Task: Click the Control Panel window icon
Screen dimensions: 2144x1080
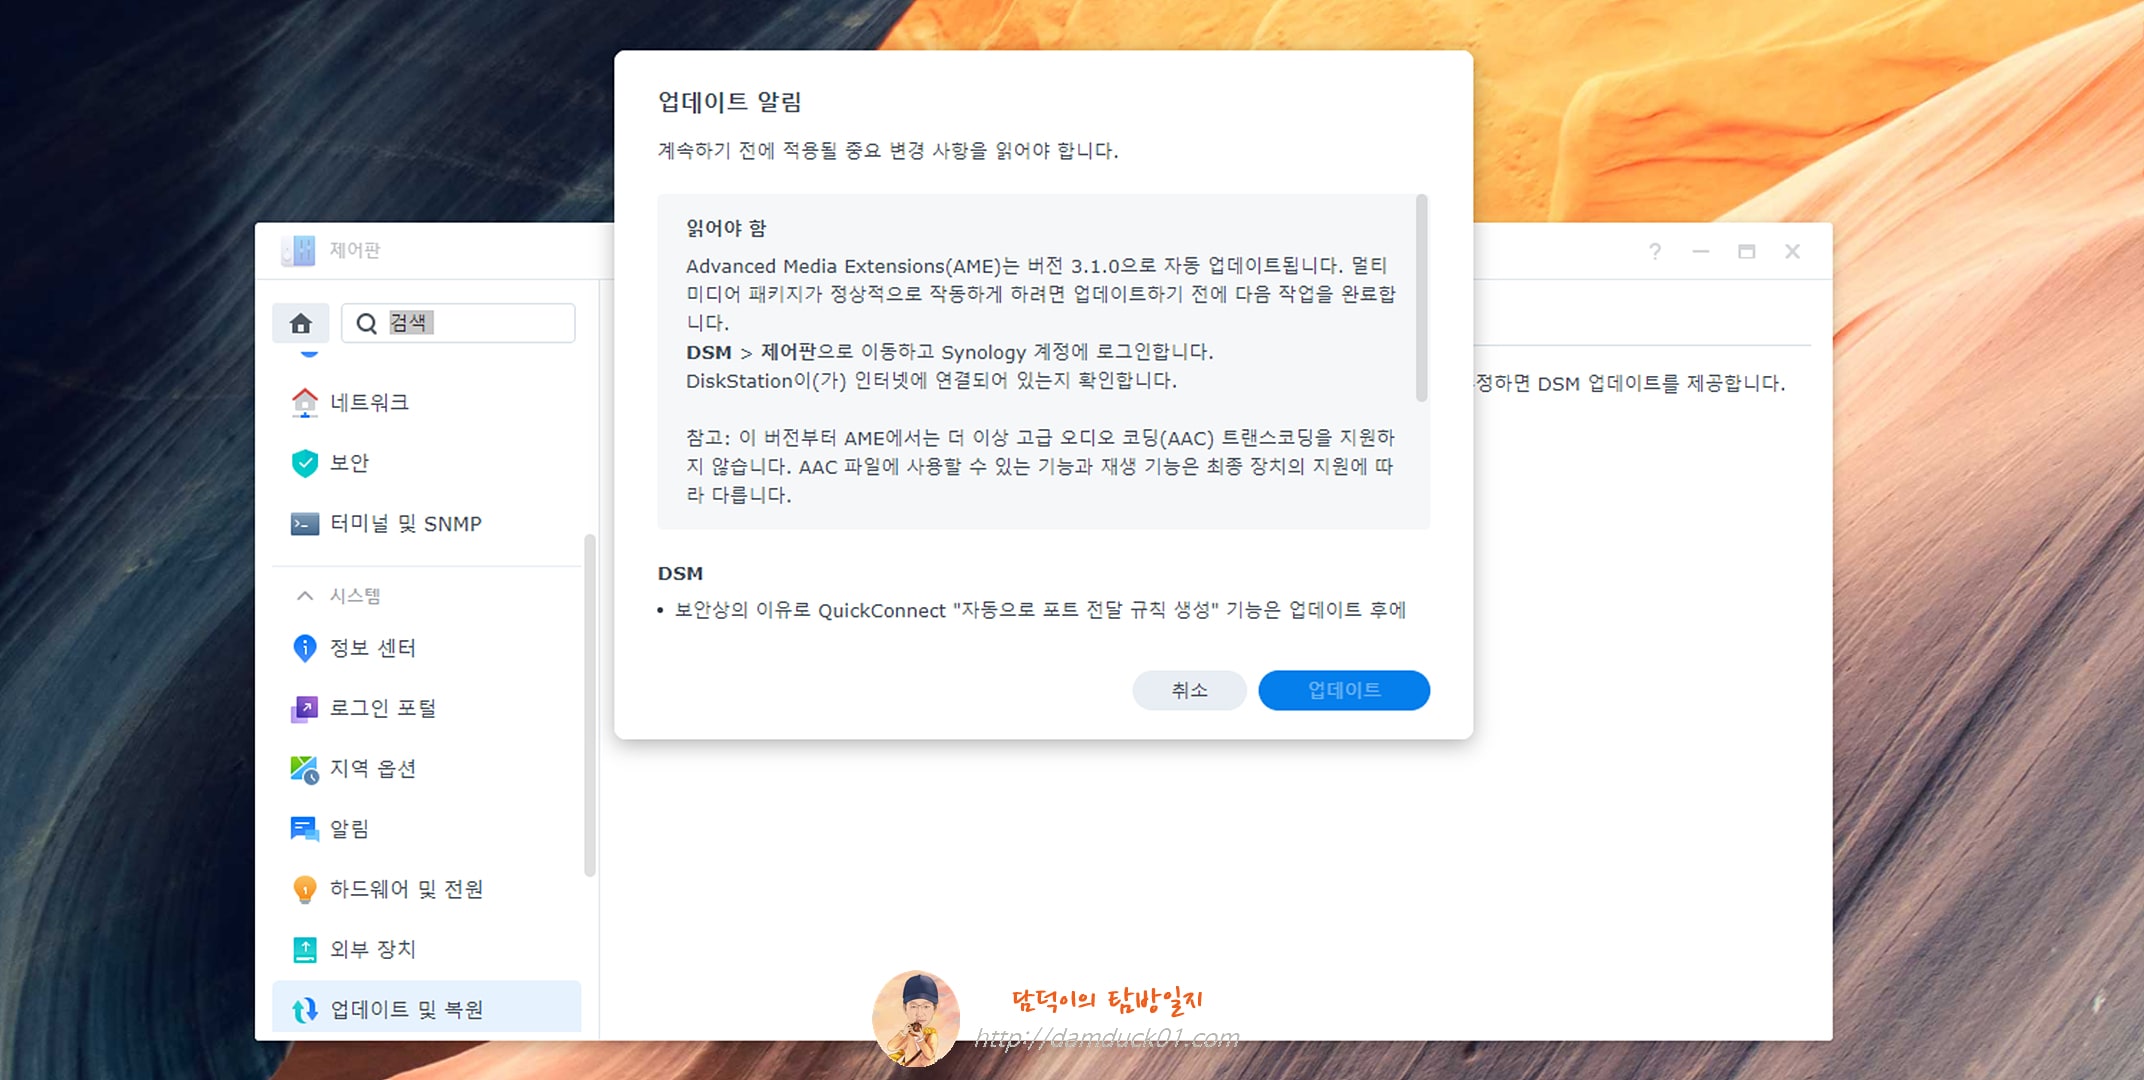Action: point(298,251)
